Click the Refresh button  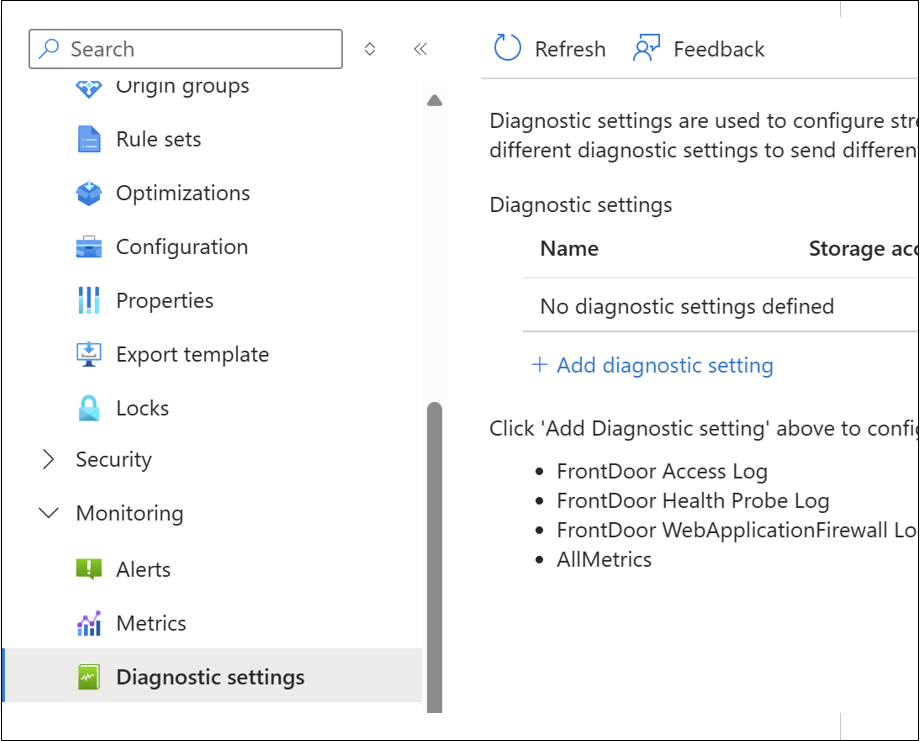click(x=550, y=49)
